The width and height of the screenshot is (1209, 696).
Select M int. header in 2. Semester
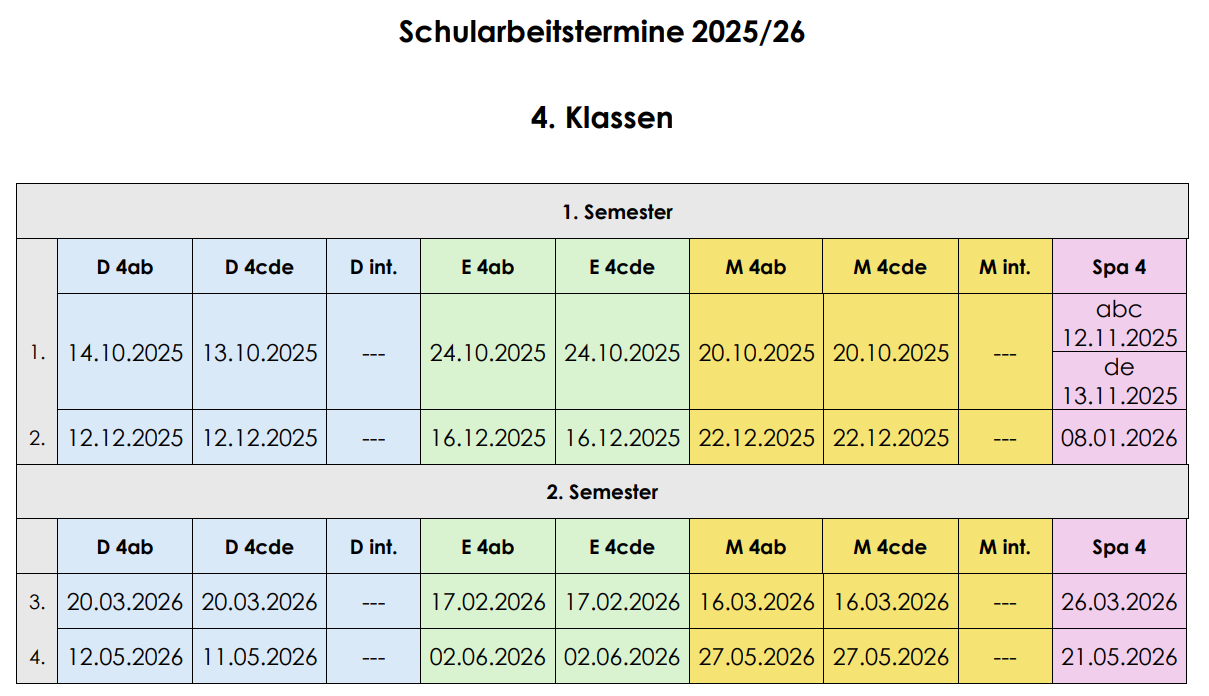click(x=1004, y=547)
